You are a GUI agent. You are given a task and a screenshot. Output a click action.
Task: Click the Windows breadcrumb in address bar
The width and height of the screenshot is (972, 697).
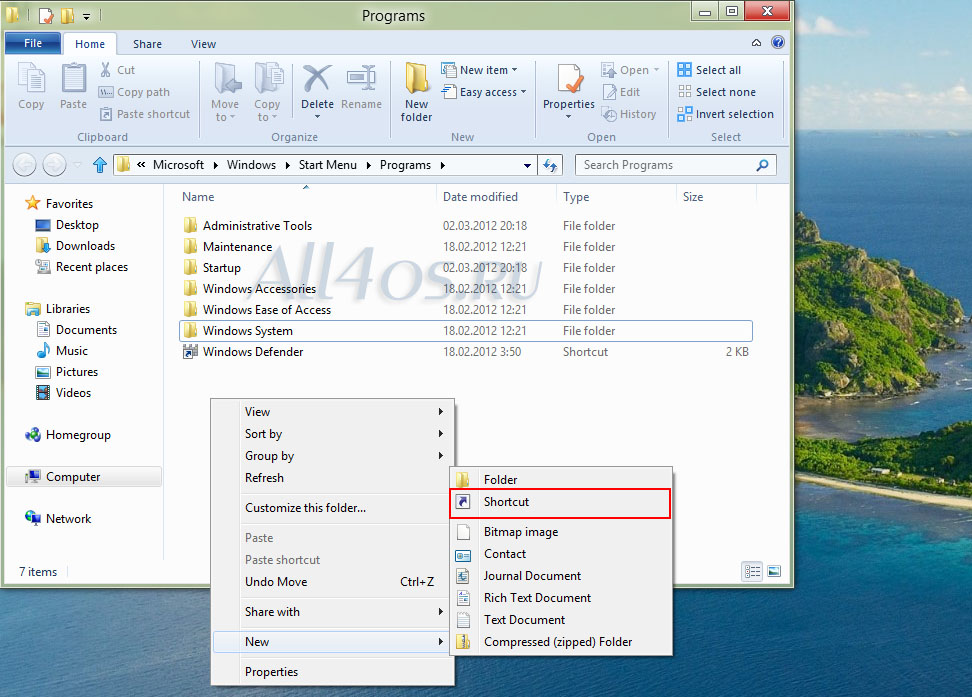click(x=251, y=165)
